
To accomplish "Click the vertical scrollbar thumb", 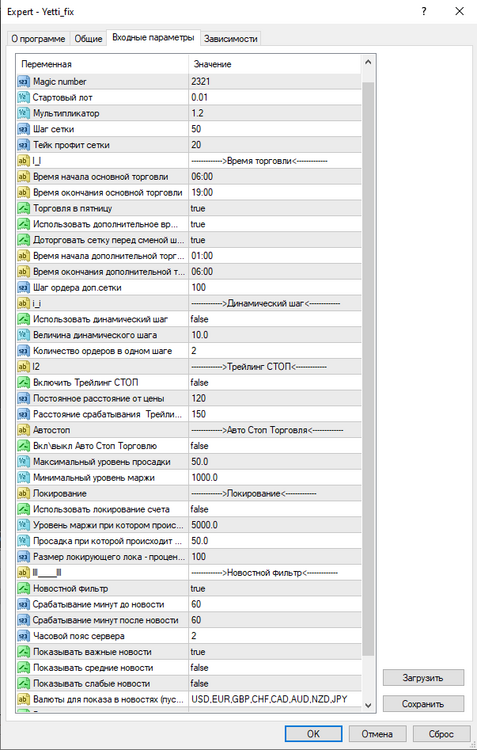I will pos(368,368).
